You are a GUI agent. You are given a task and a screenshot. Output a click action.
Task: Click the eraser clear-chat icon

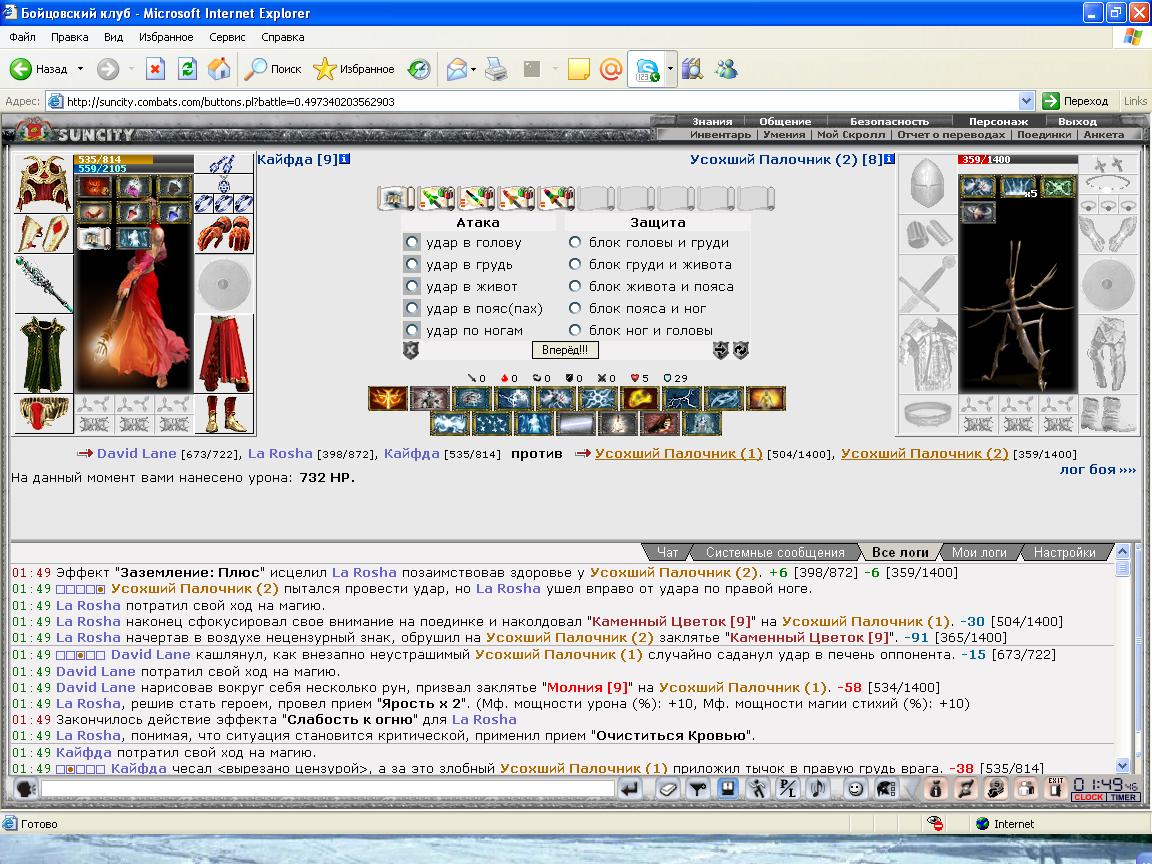pos(668,789)
